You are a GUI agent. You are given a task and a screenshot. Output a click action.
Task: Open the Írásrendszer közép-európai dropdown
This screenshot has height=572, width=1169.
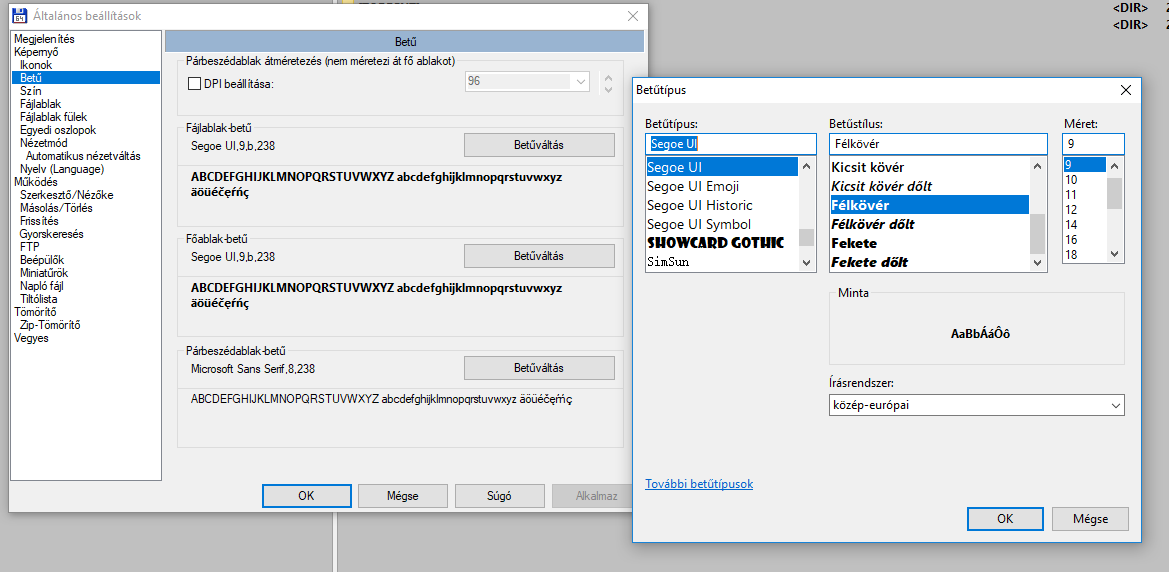[977, 405]
